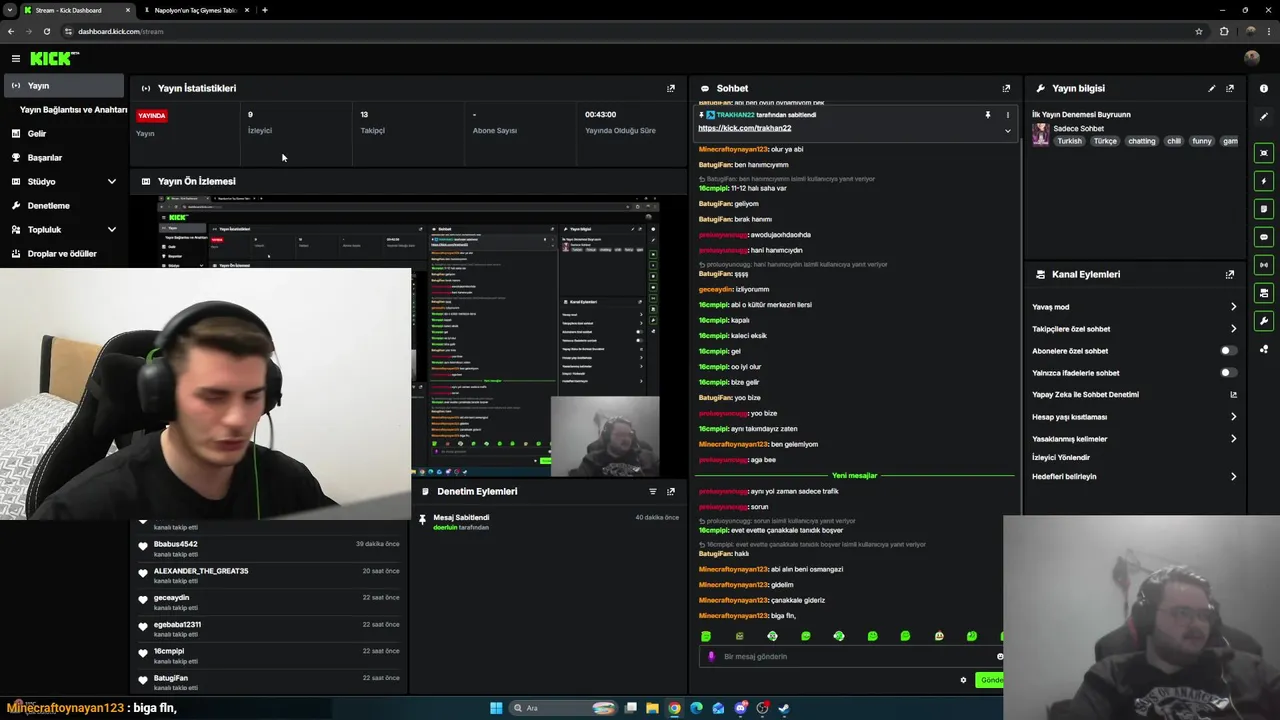1280x720 pixels.
Task: Open Gelir in the sidebar
Action: pyautogui.click(x=64, y=134)
